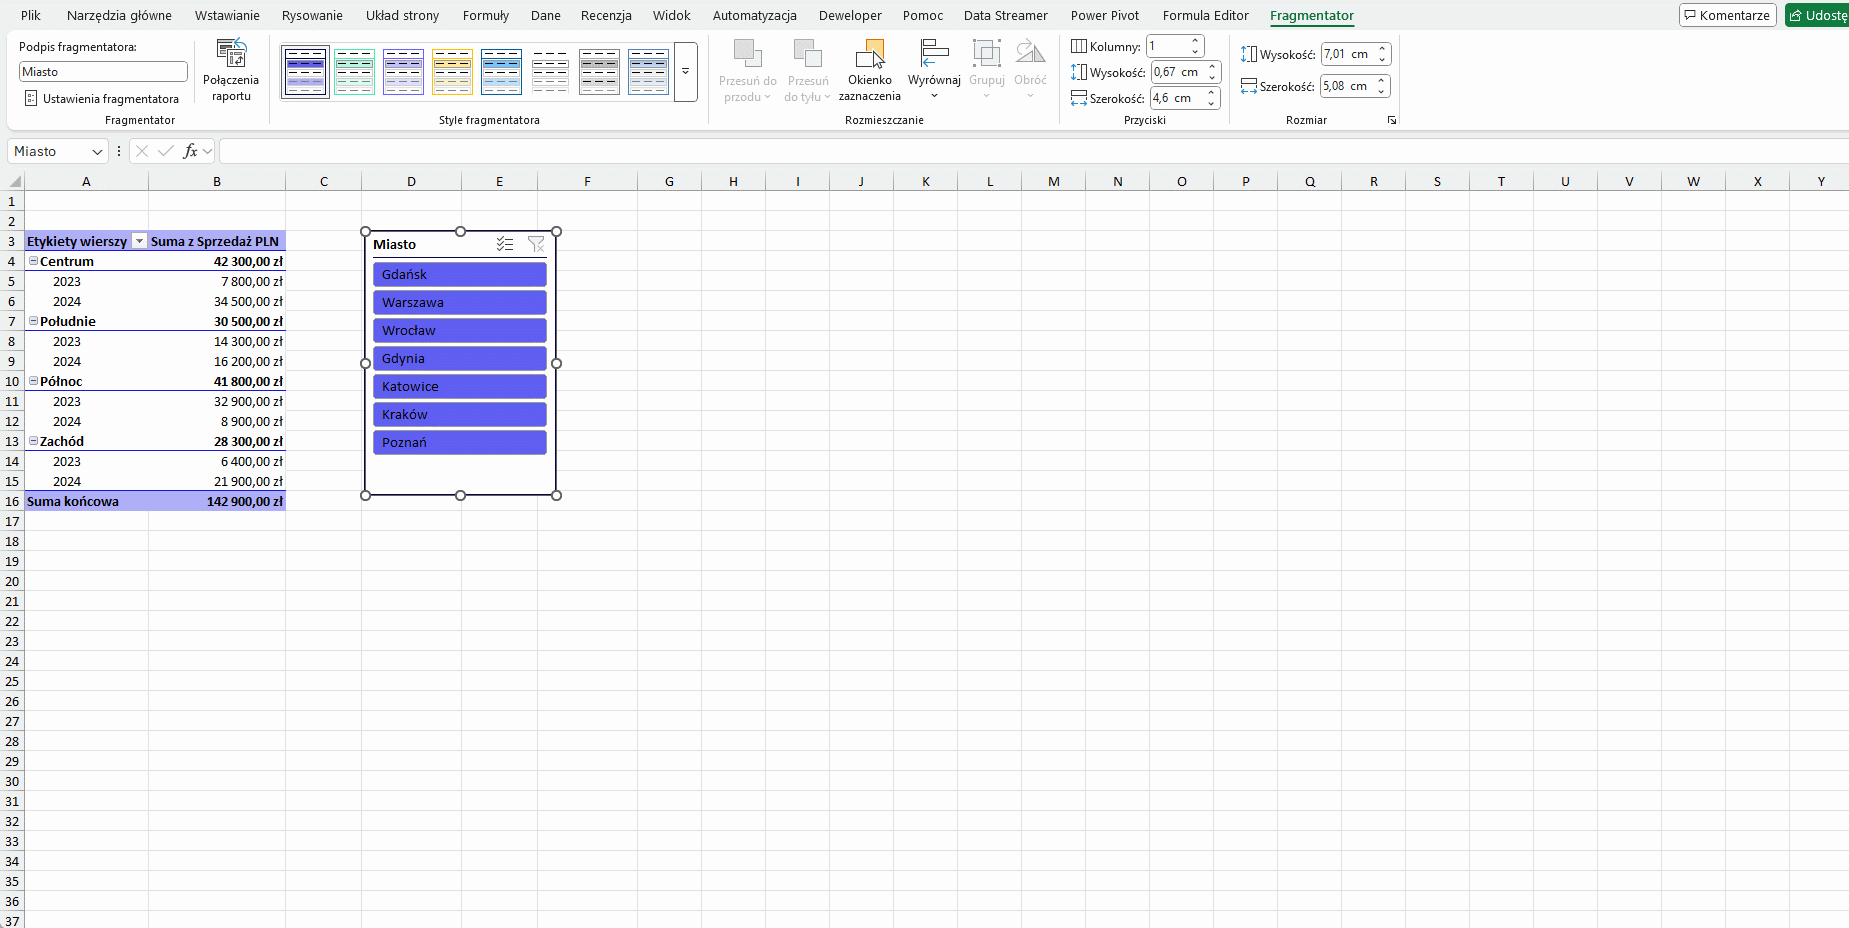1849x928 pixels.
Task: Open the Wyrównaj align menu
Action: pos(933,70)
